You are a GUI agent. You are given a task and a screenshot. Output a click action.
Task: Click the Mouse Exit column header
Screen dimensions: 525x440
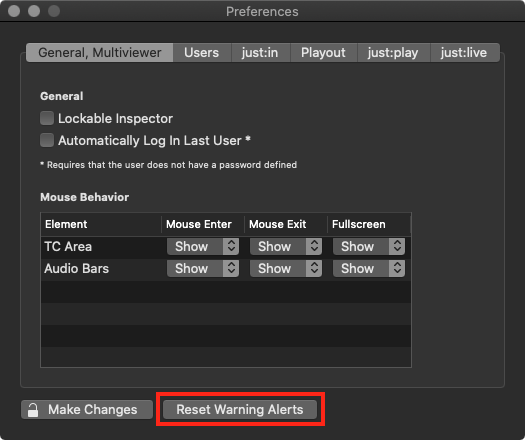tap(286, 224)
